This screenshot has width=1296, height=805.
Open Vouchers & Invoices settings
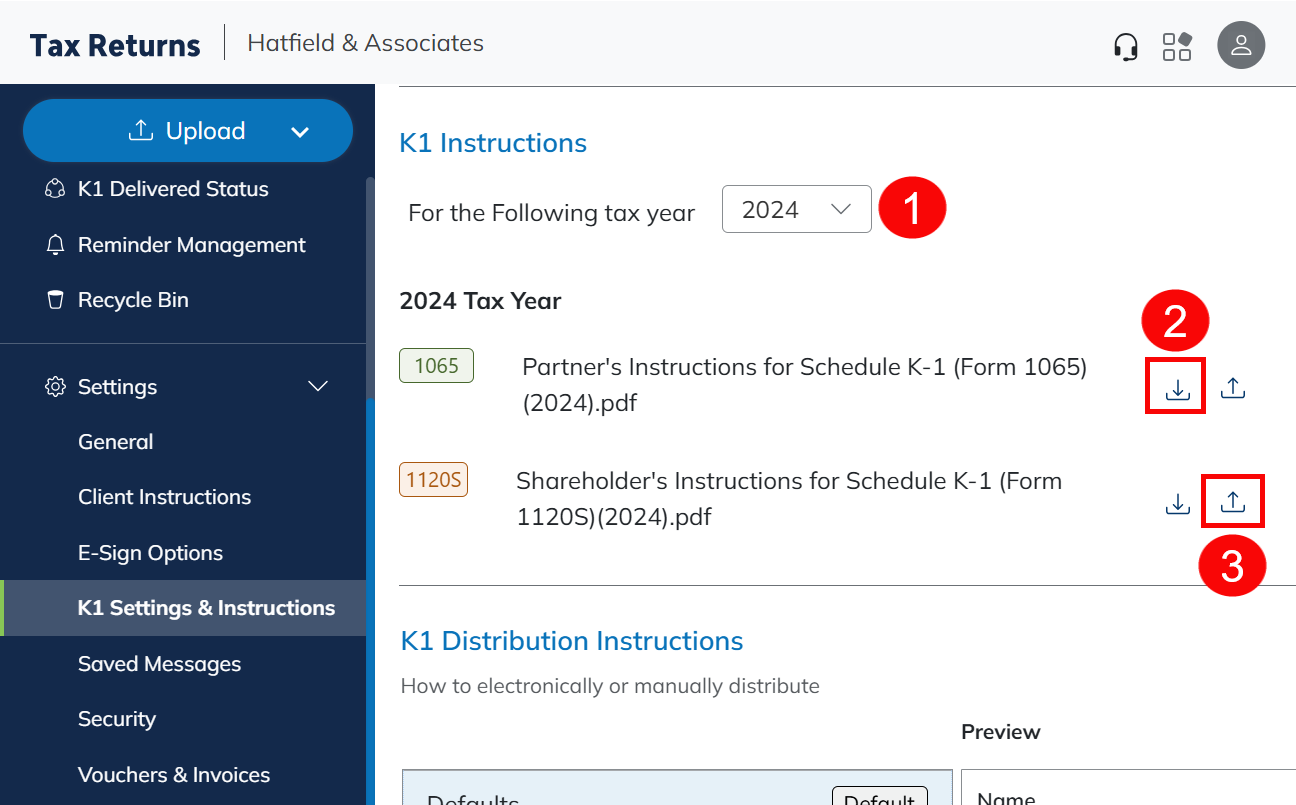pyautogui.click(x=174, y=775)
